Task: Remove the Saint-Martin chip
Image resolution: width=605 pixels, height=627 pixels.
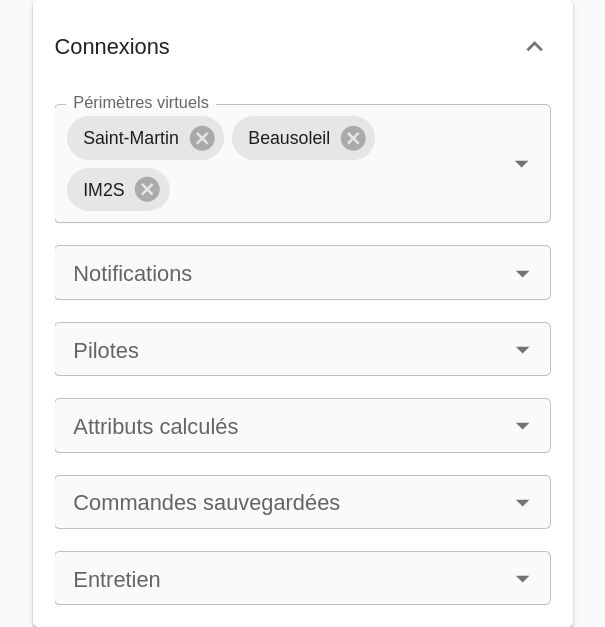Action: [202, 138]
